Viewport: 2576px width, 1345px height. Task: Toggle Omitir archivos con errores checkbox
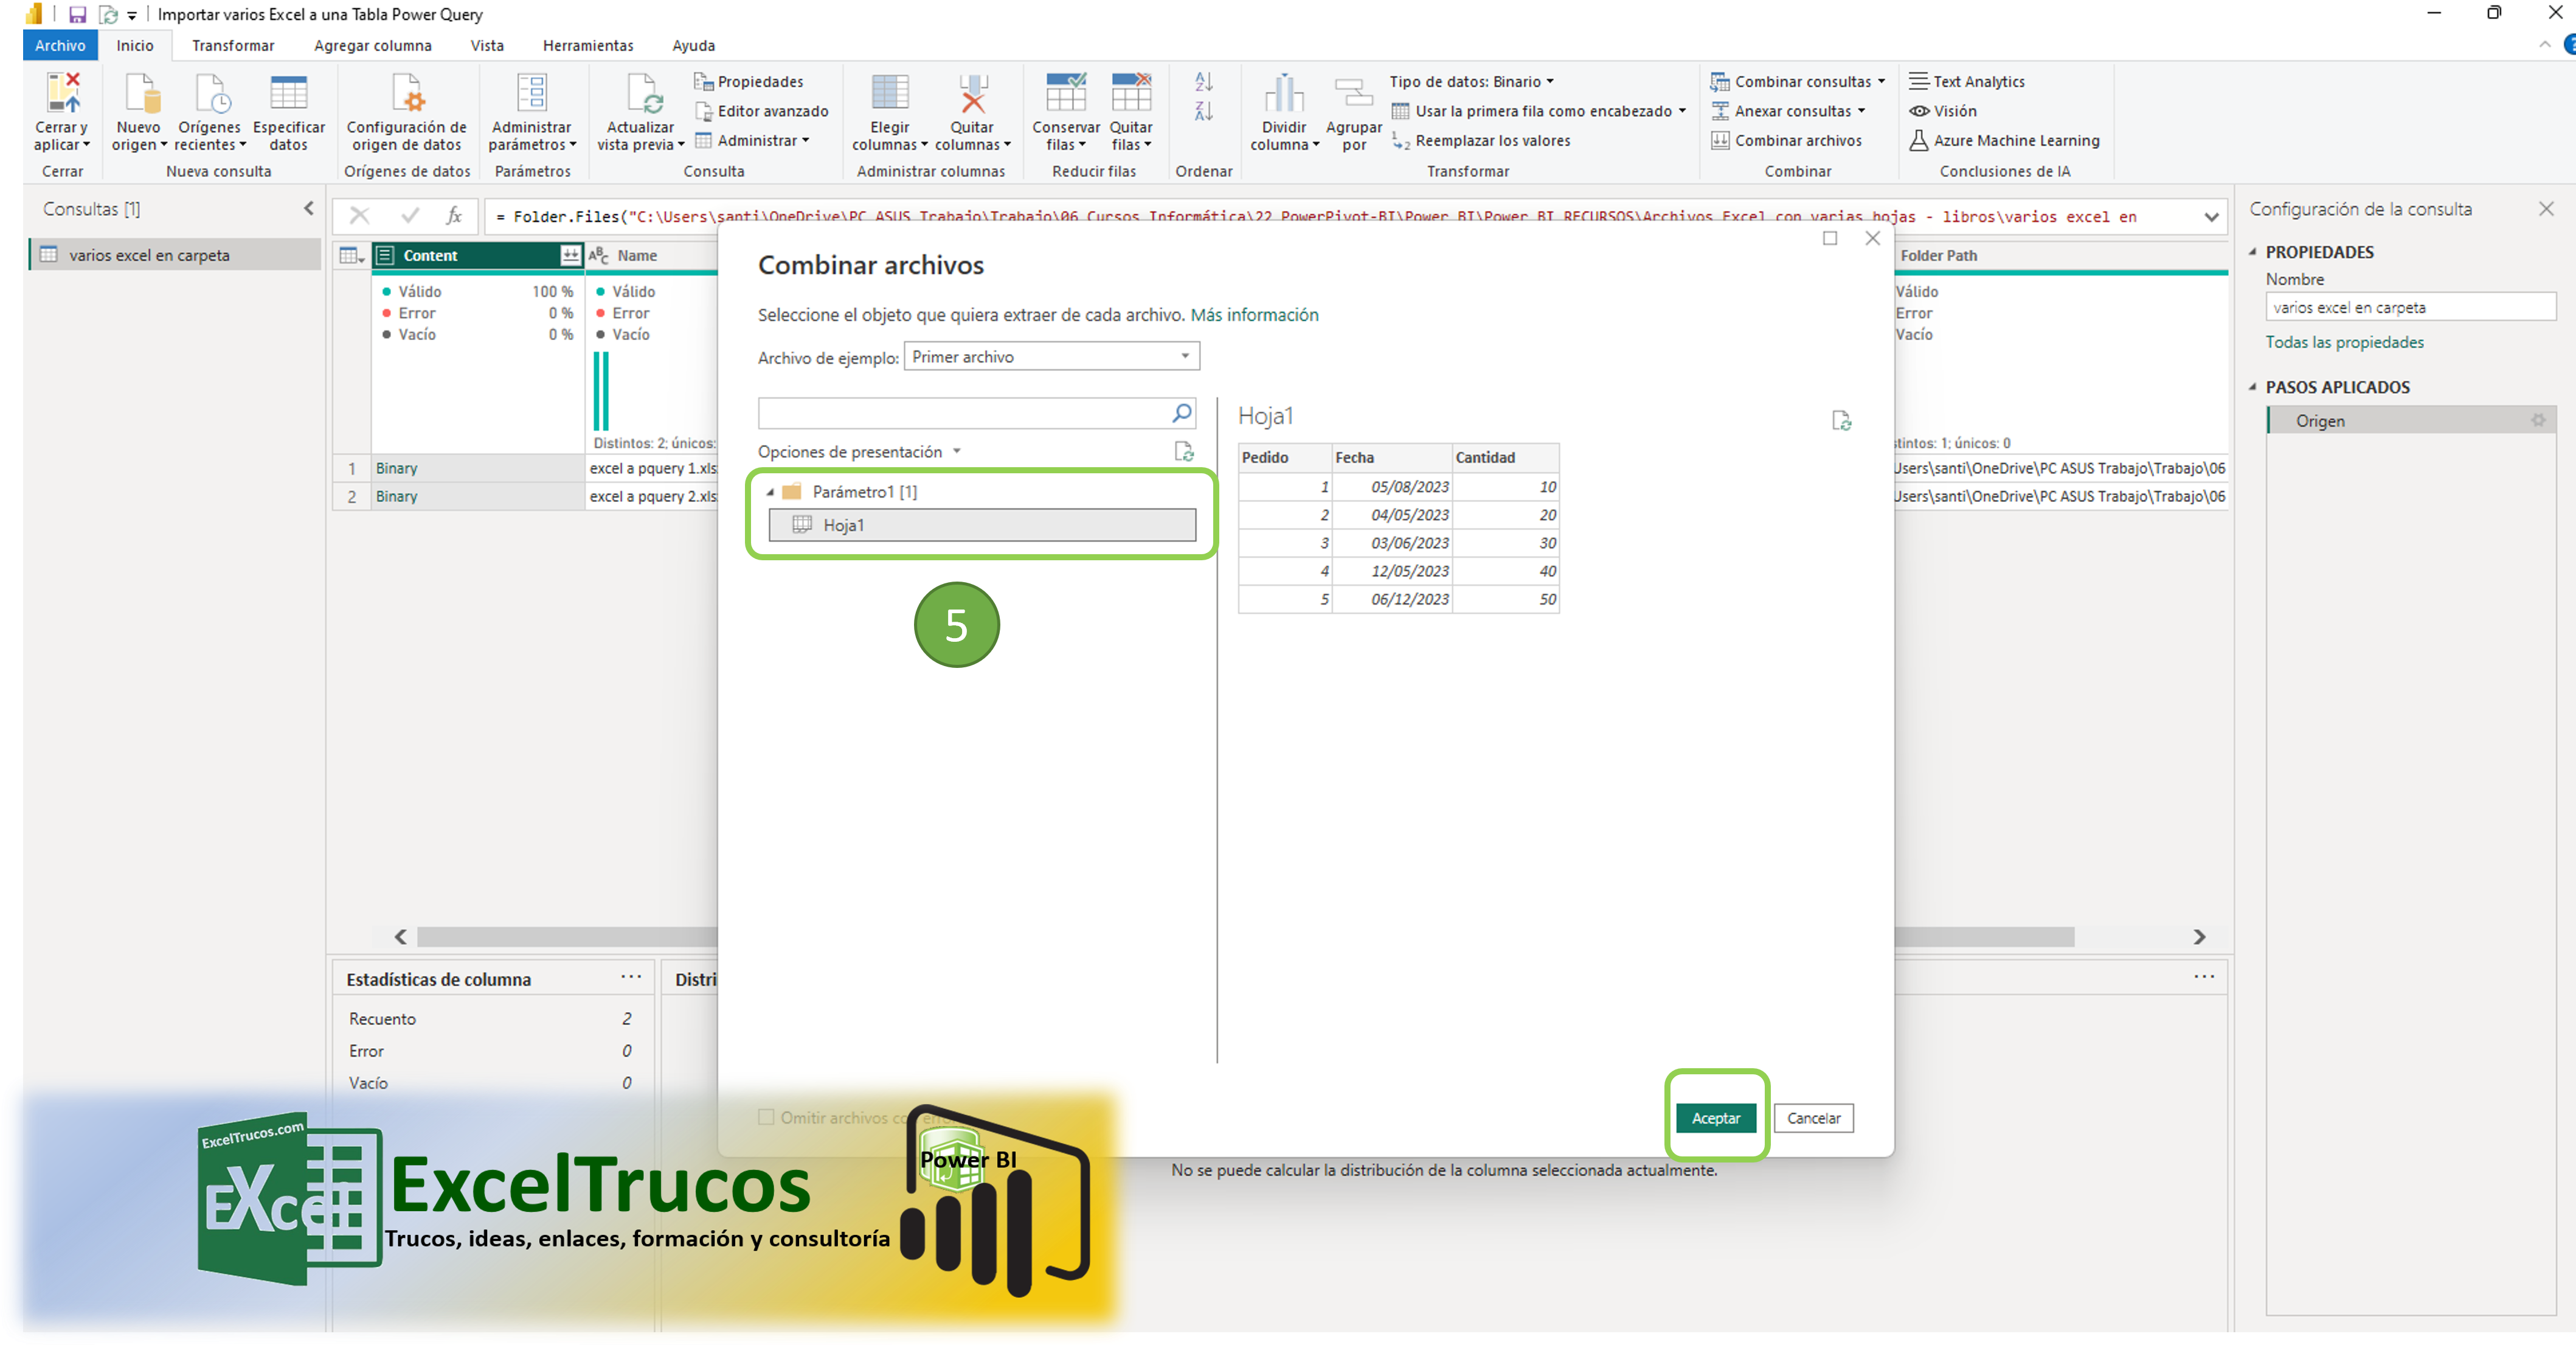(766, 1117)
